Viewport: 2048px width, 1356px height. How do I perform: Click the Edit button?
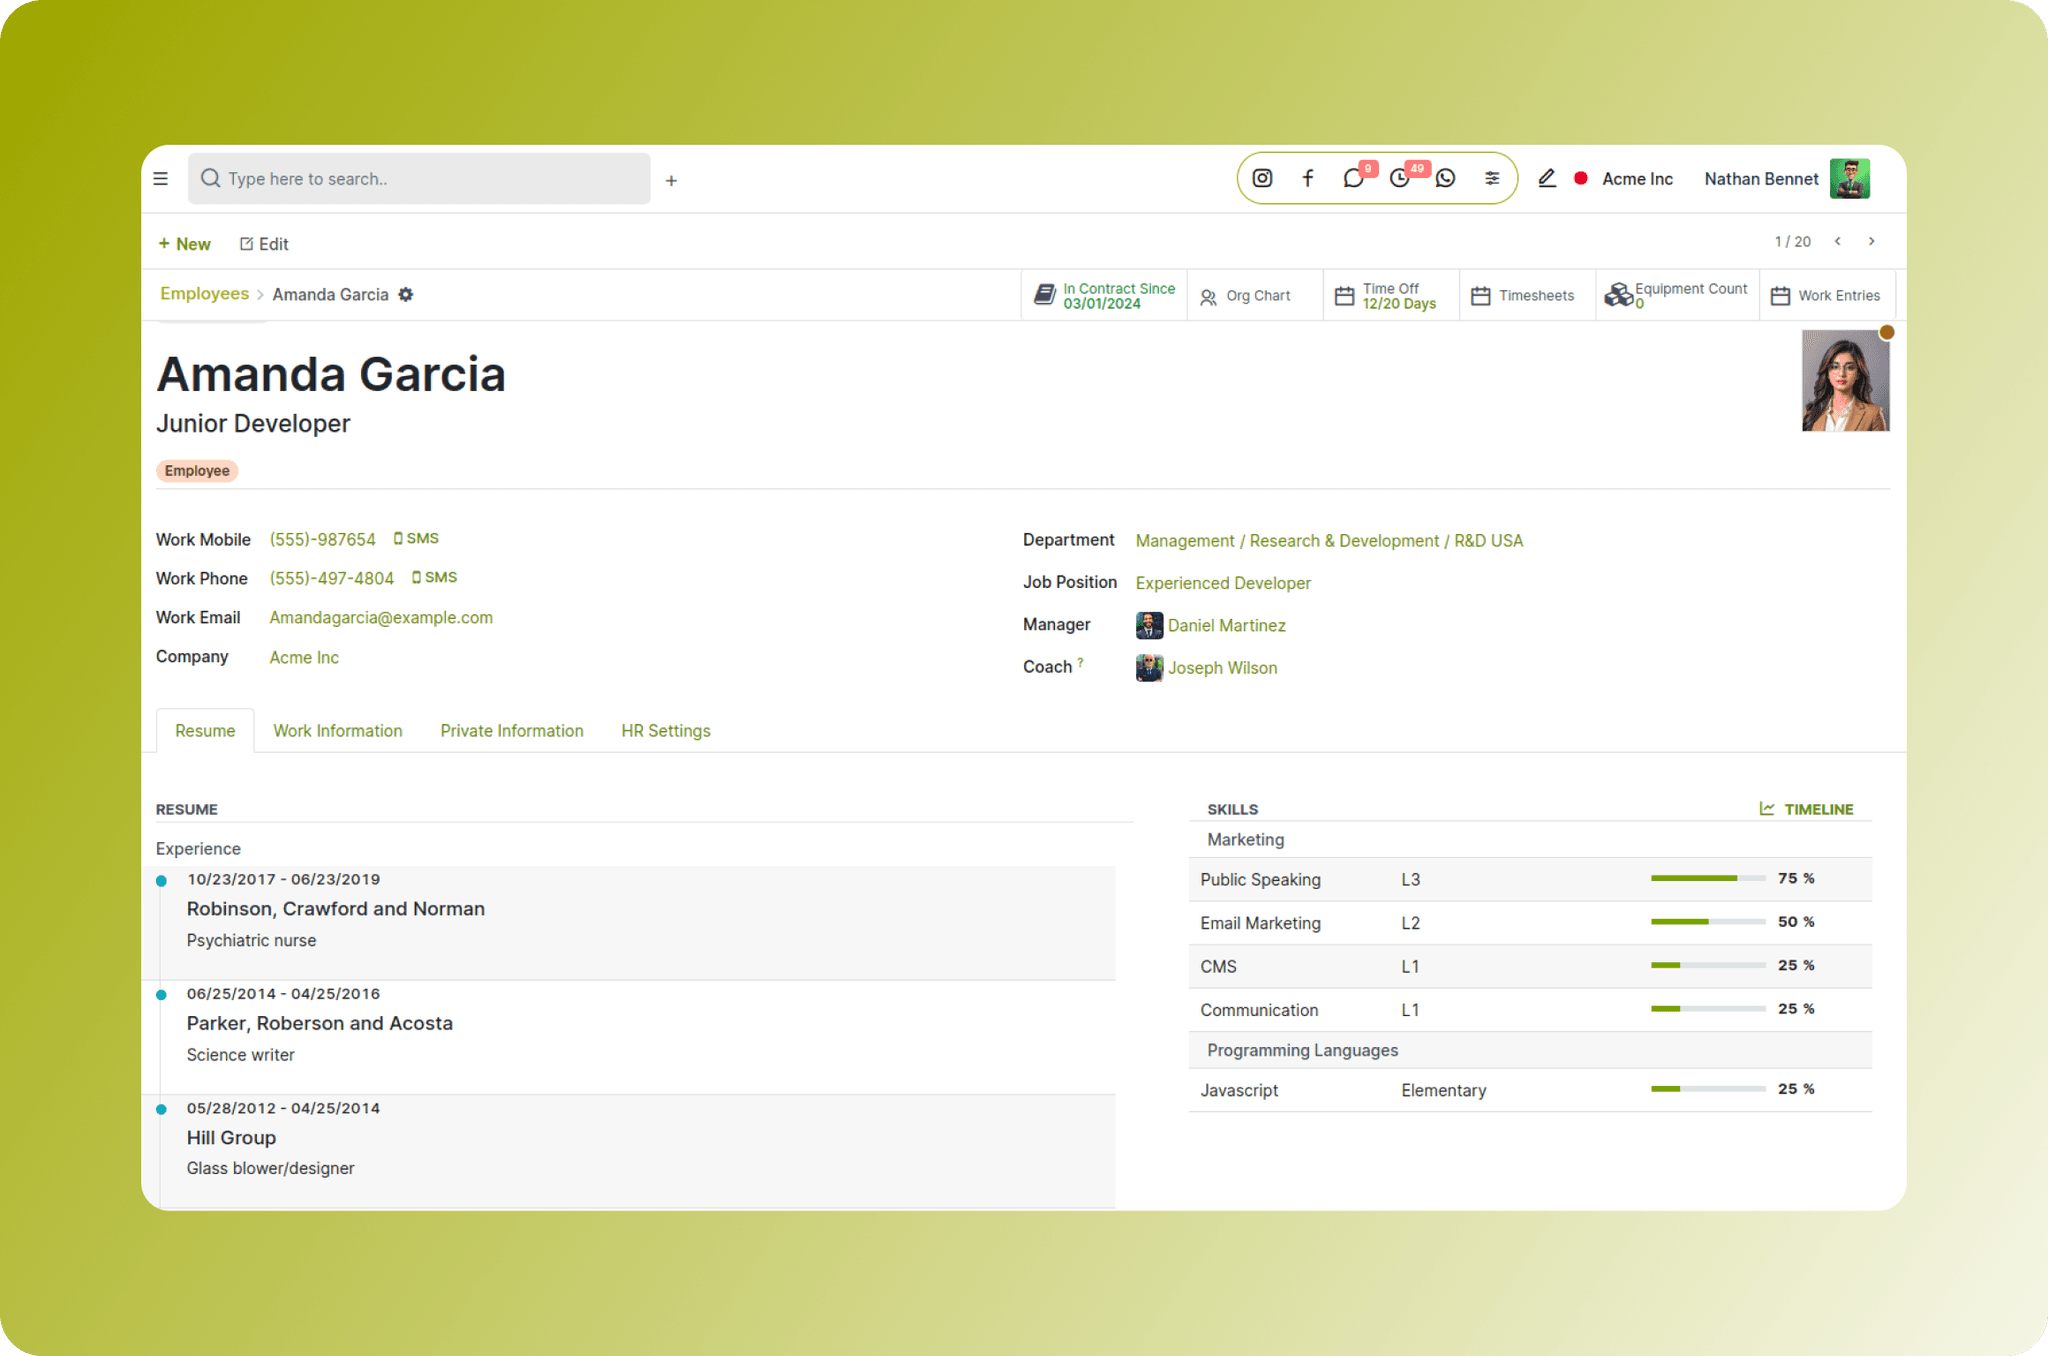[264, 244]
